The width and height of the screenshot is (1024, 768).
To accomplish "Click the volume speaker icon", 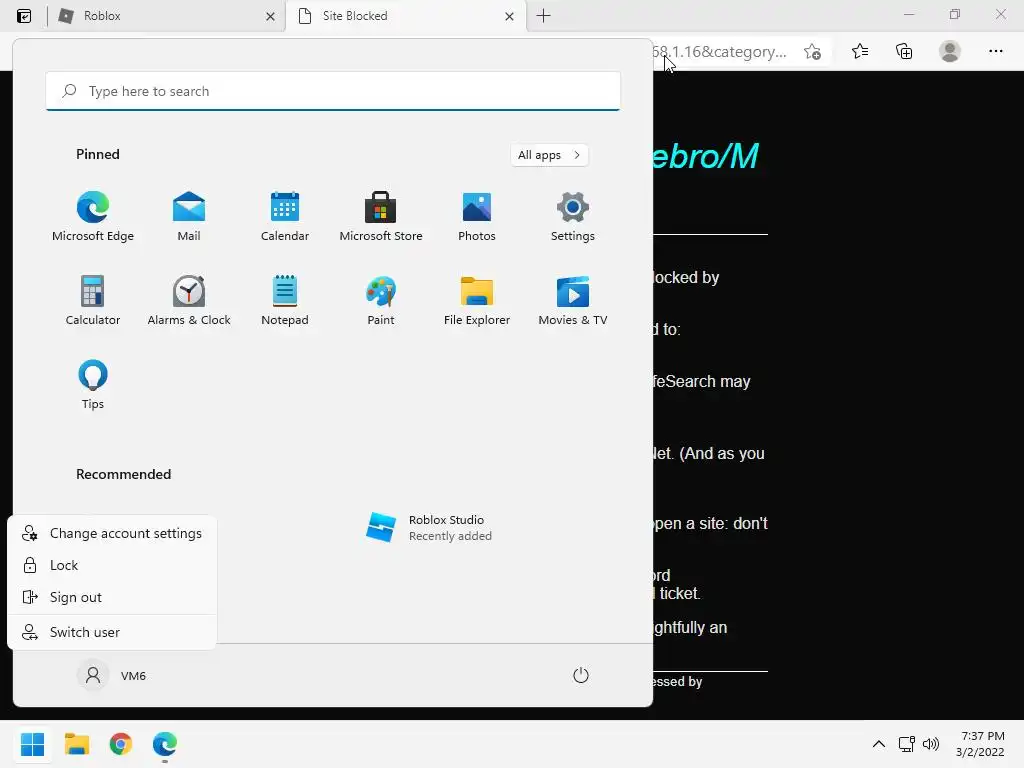I will pyautogui.click(x=931, y=744).
